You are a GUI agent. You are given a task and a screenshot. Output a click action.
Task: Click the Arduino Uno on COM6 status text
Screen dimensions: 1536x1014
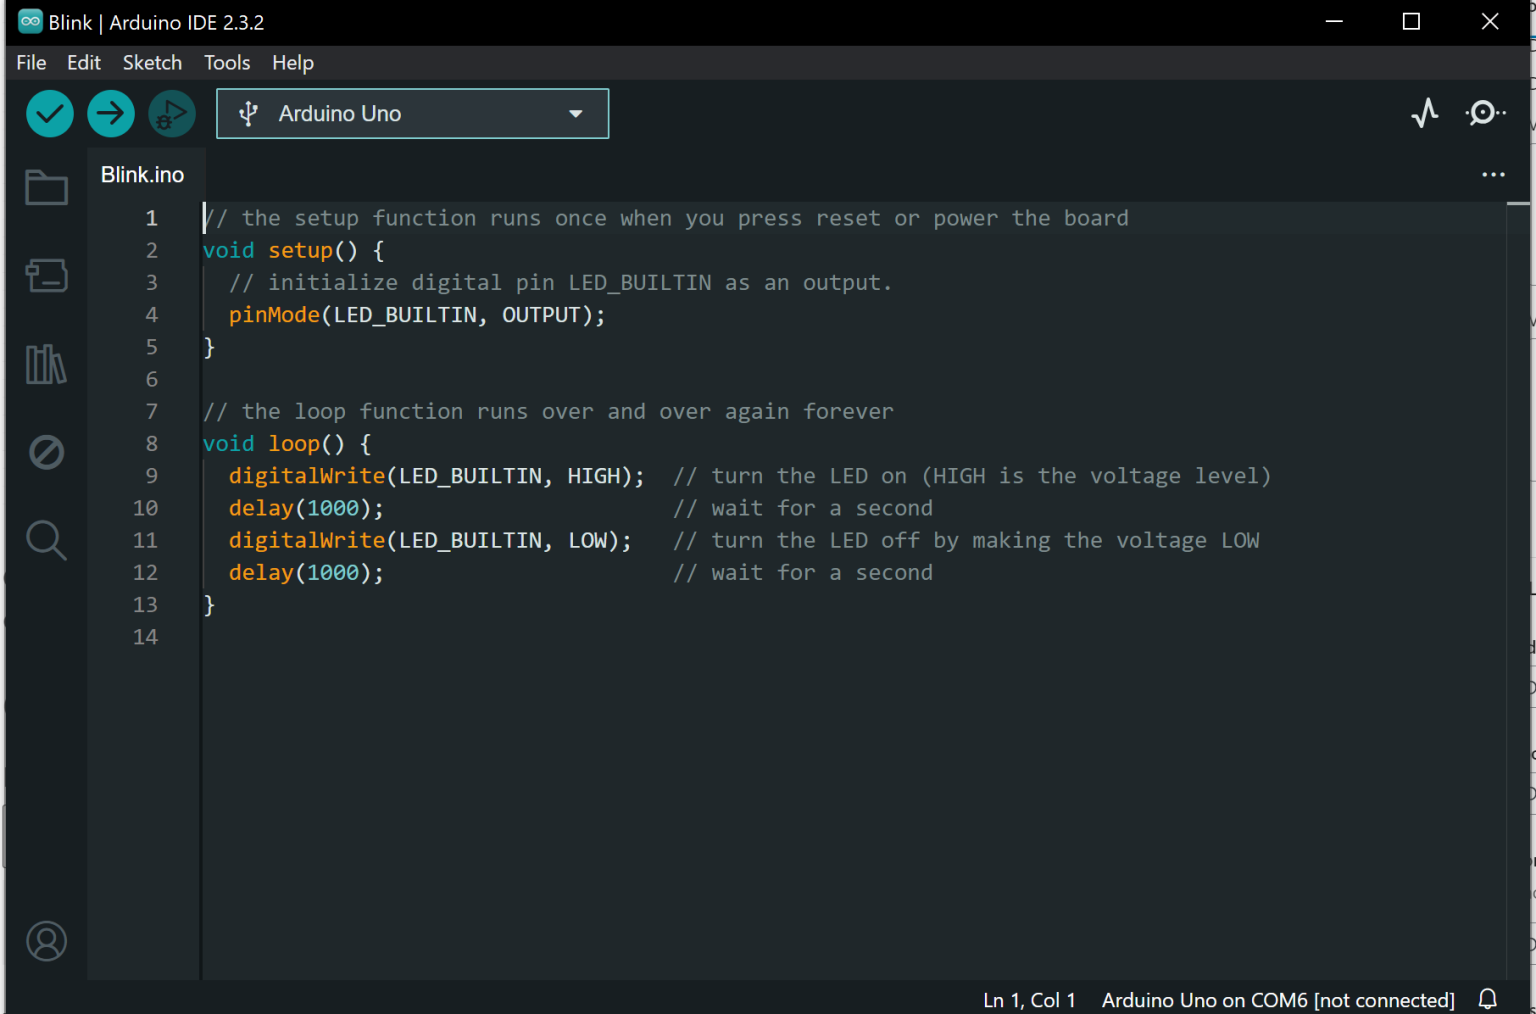coord(1278,999)
